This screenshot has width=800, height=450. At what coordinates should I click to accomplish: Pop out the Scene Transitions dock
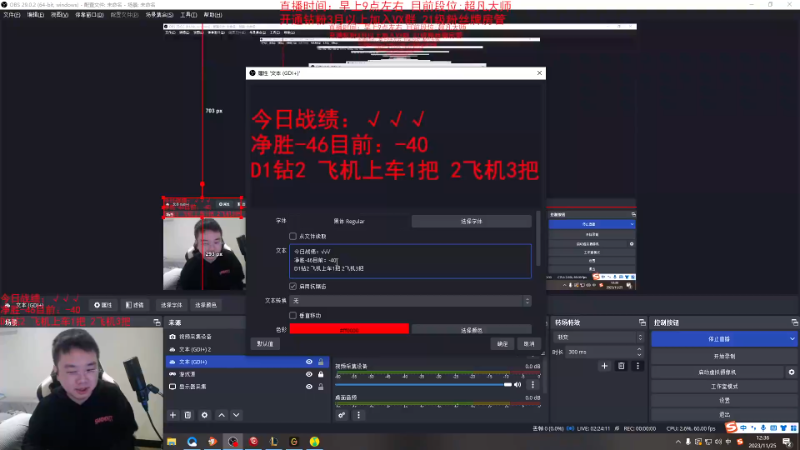tap(642, 322)
